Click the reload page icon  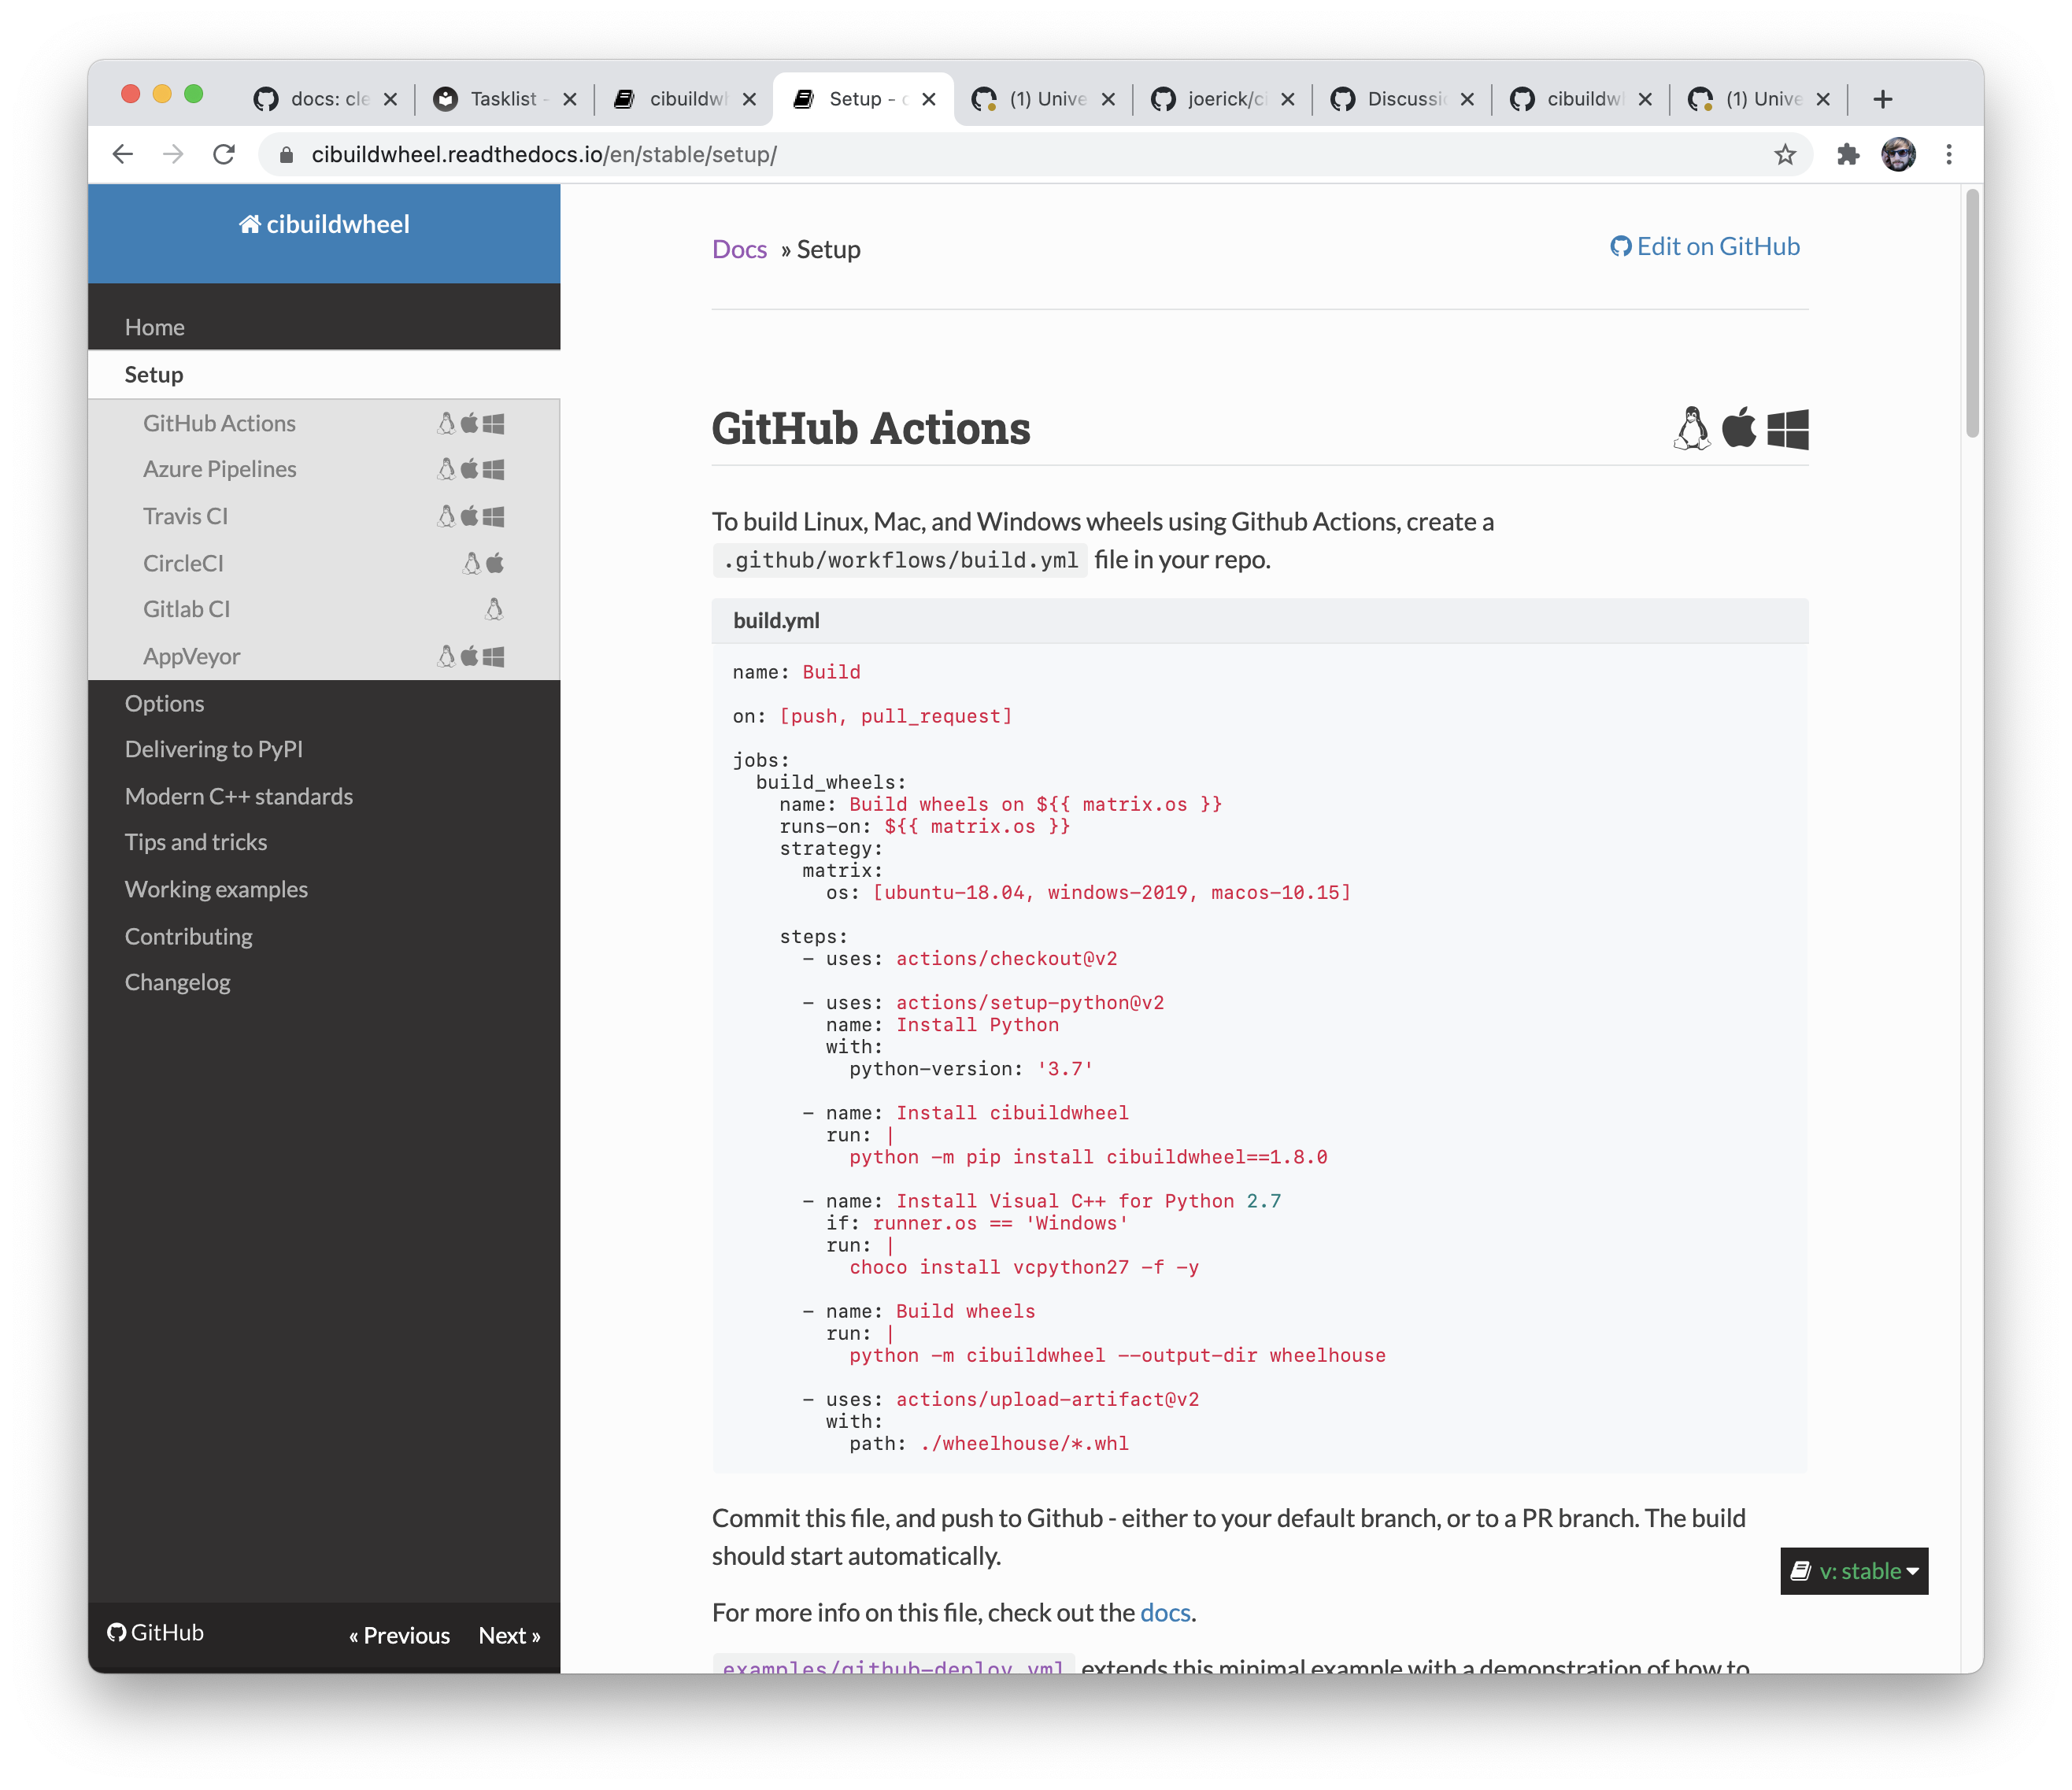224,154
